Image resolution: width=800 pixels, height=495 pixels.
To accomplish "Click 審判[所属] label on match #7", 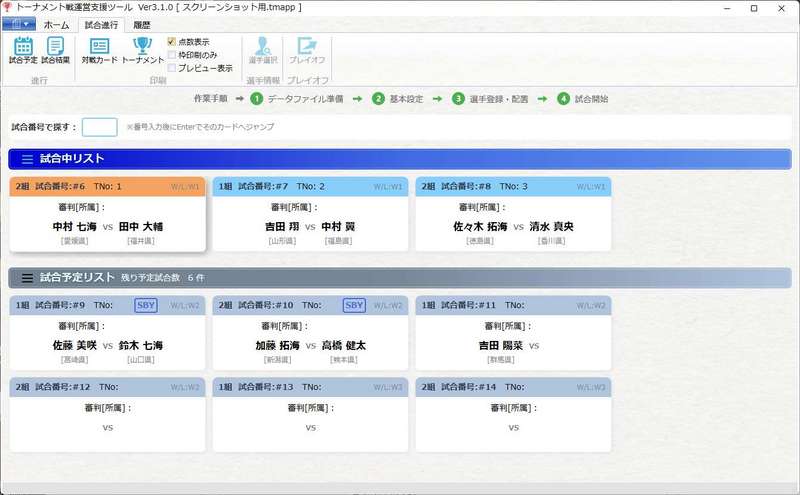I will pos(294,207).
